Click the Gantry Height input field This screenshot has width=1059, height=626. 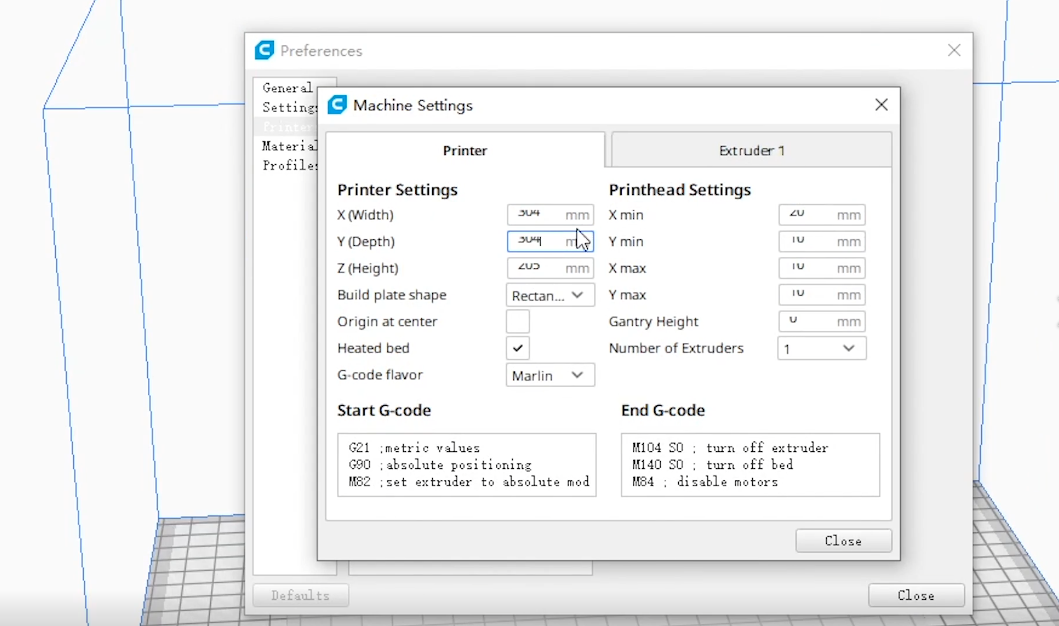(x=822, y=321)
